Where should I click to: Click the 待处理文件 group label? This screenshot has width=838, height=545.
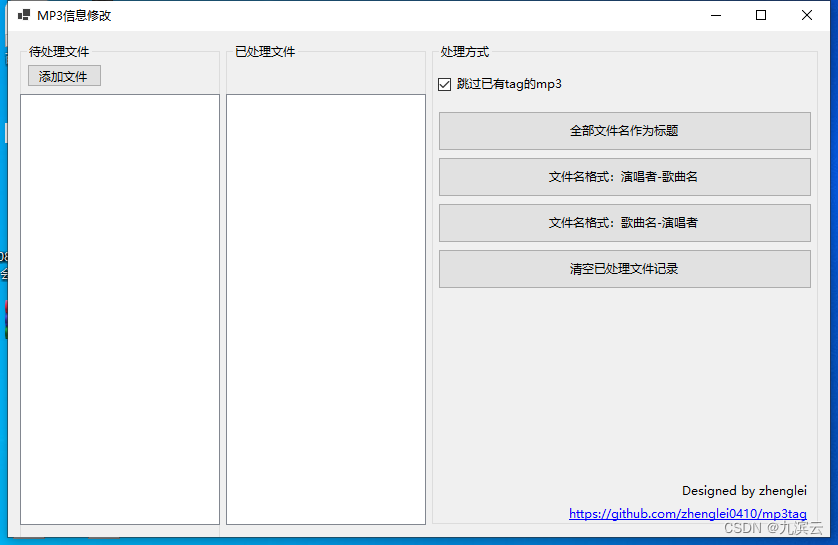point(59,52)
